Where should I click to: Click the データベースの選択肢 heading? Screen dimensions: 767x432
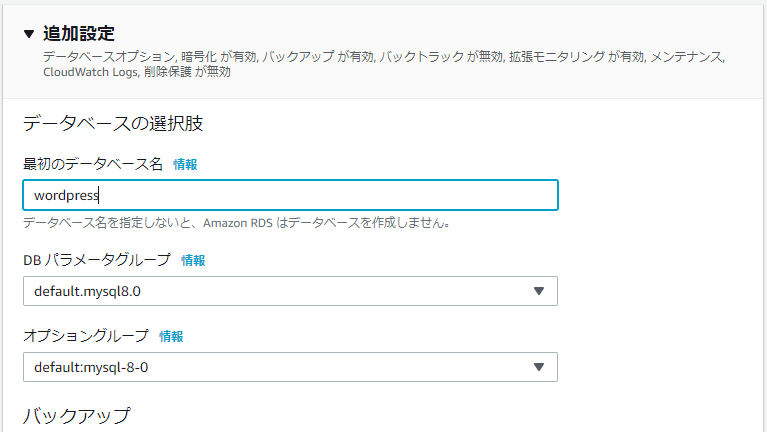(114, 124)
